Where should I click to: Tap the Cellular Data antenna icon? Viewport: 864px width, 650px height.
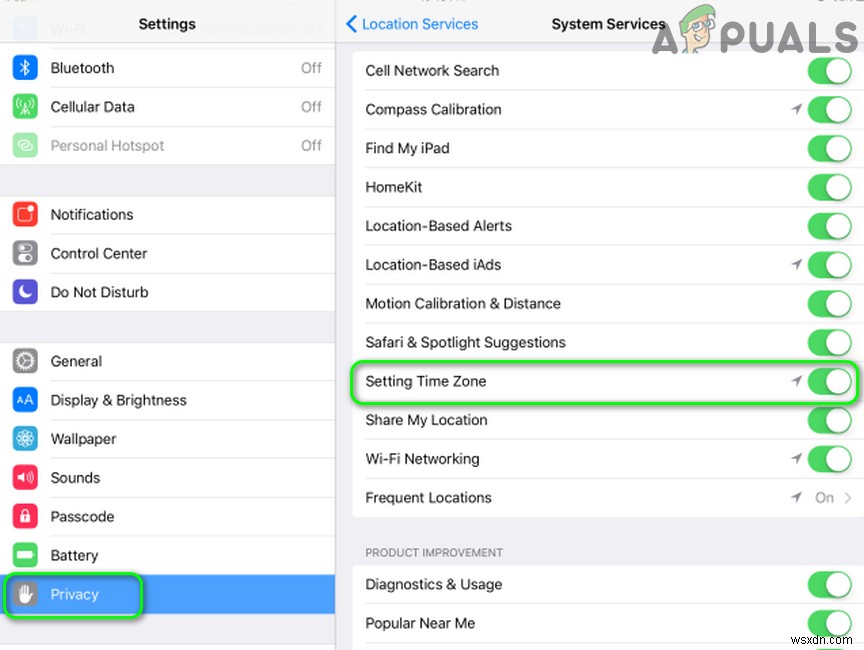[x=25, y=107]
